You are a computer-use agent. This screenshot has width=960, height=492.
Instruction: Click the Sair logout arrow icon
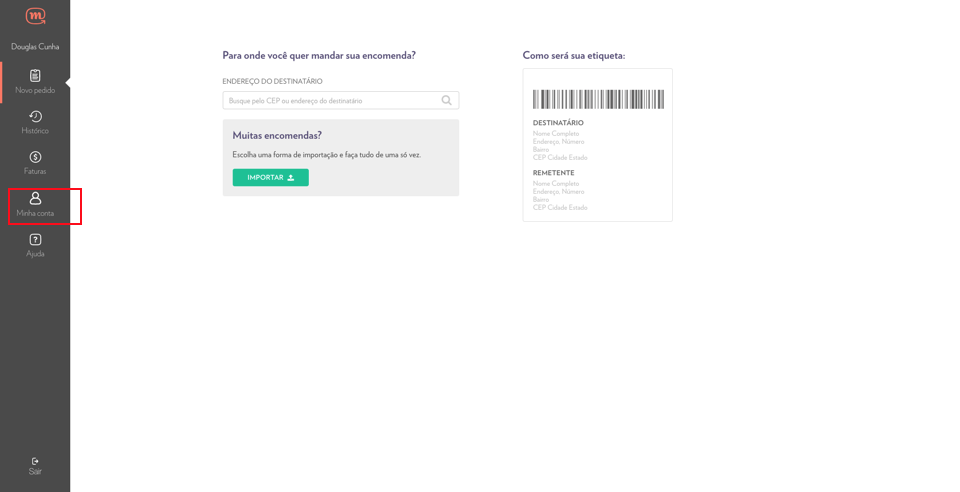tap(35, 461)
